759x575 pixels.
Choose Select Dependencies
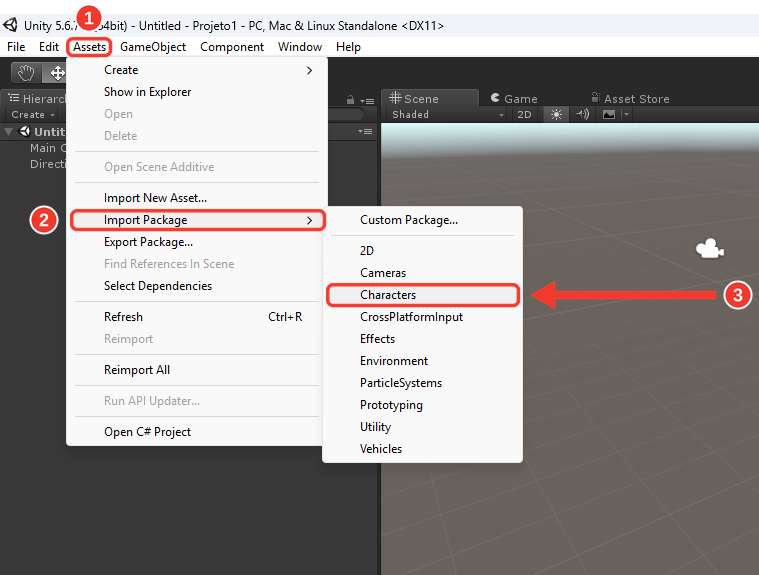pos(197,286)
